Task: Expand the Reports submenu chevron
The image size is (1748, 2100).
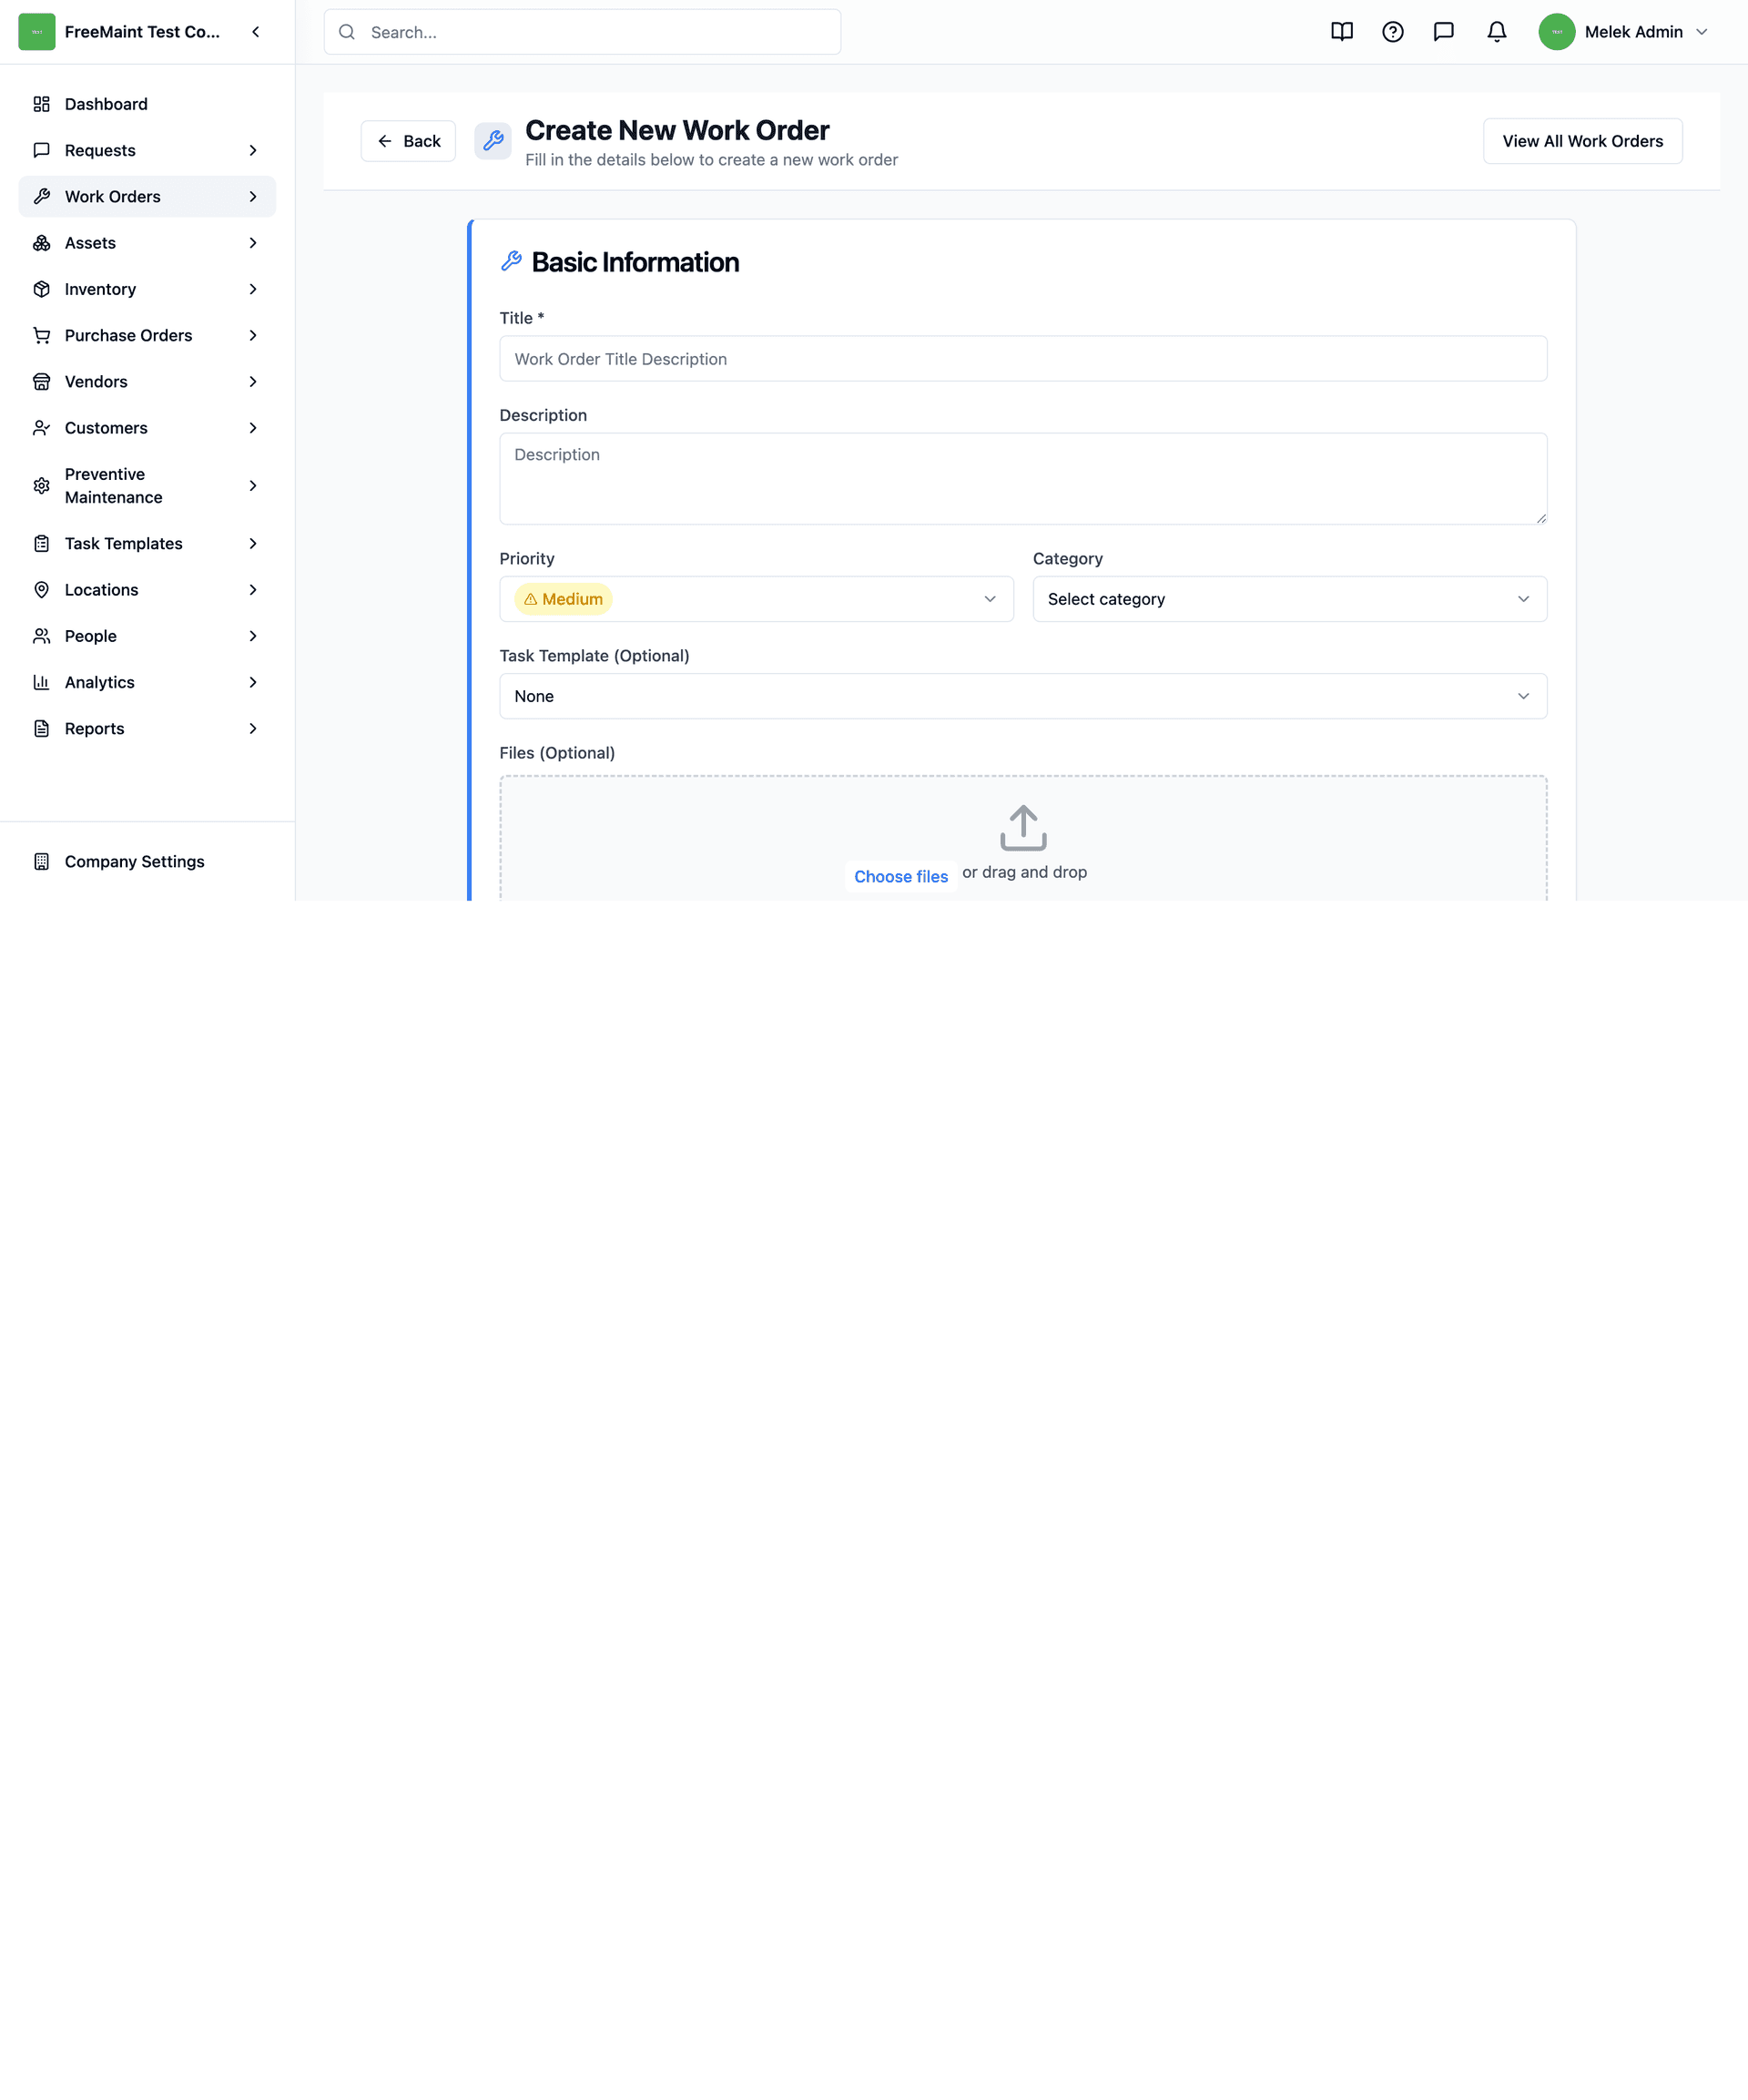Action: point(253,728)
